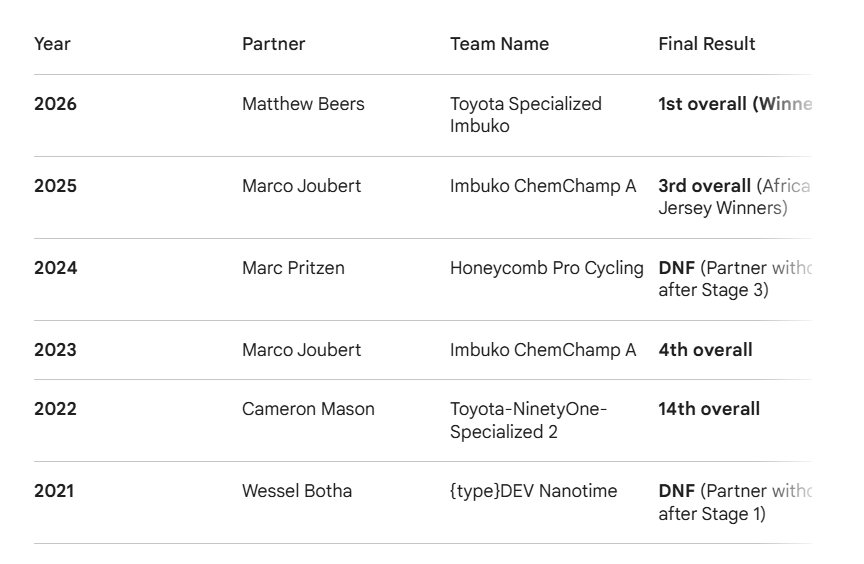Select the Honeycomb Pro Cycling team cell
864x564 pixels.
[546, 268]
